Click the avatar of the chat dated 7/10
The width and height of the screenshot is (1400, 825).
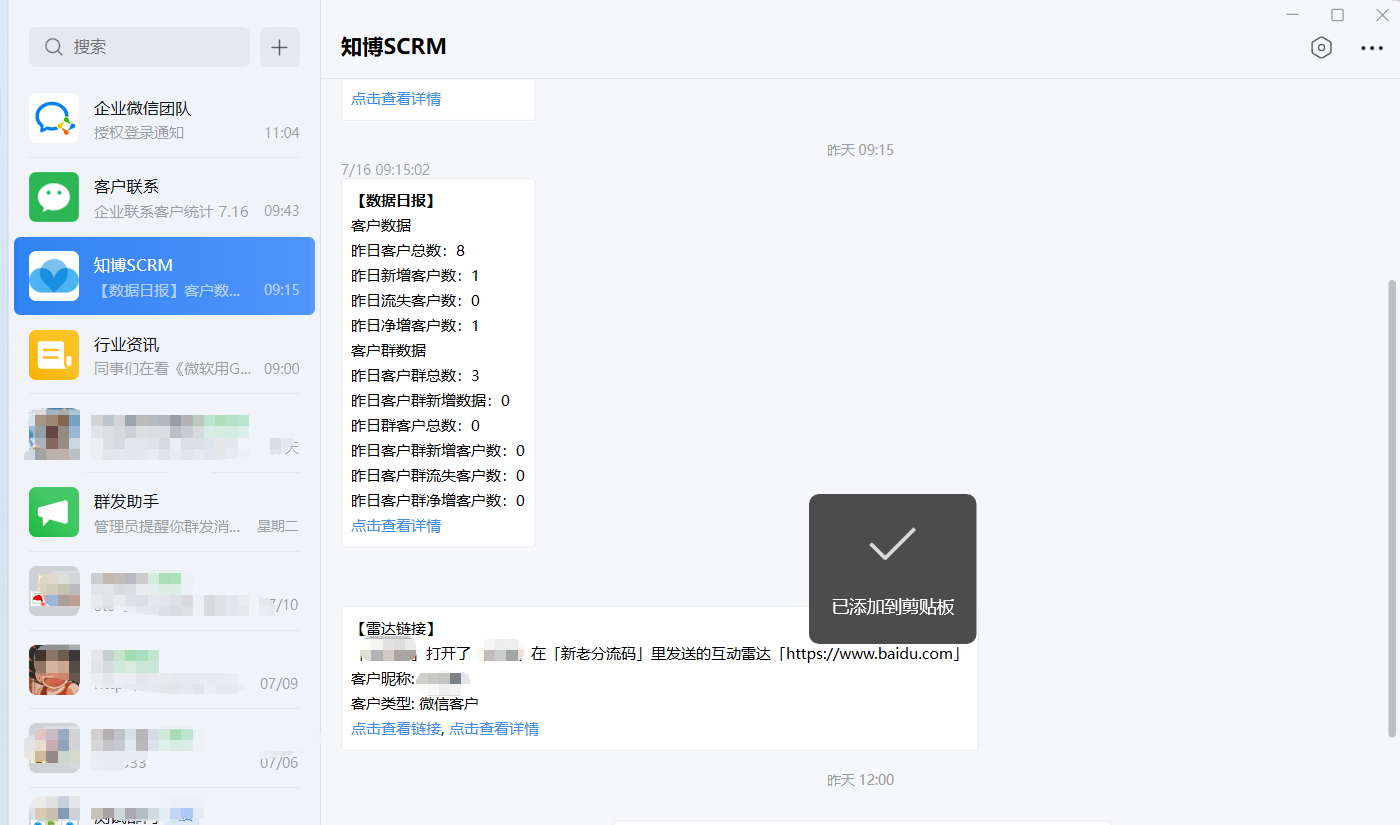coord(54,591)
